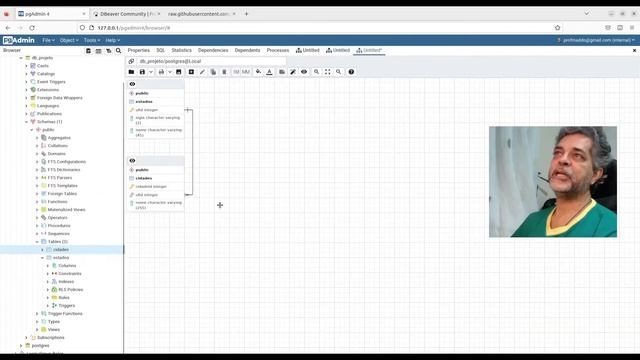The width and height of the screenshot is (640, 360).
Task: Switch to the Statistics tab
Action: (x=181, y=50)
